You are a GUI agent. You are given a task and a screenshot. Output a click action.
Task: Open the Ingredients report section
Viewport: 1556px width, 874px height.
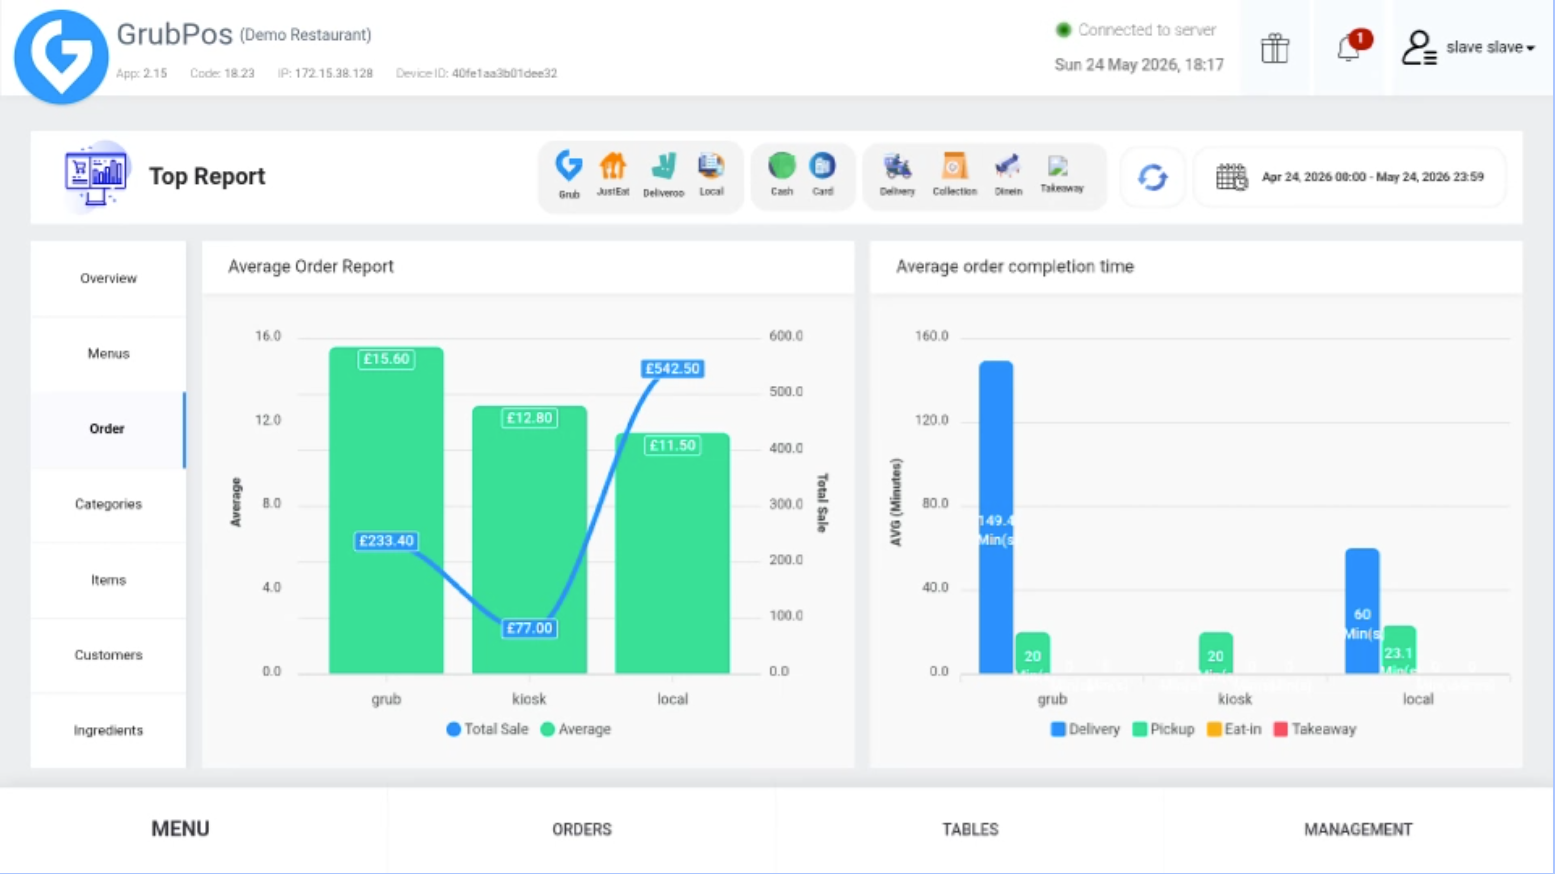coord(108,730)
